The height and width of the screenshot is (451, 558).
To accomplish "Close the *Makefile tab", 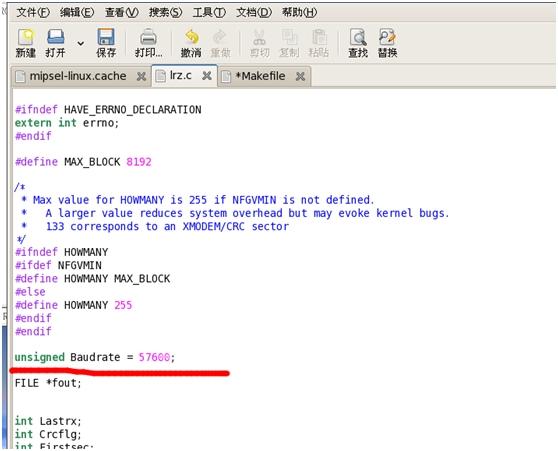I will (x=300, y=76).
